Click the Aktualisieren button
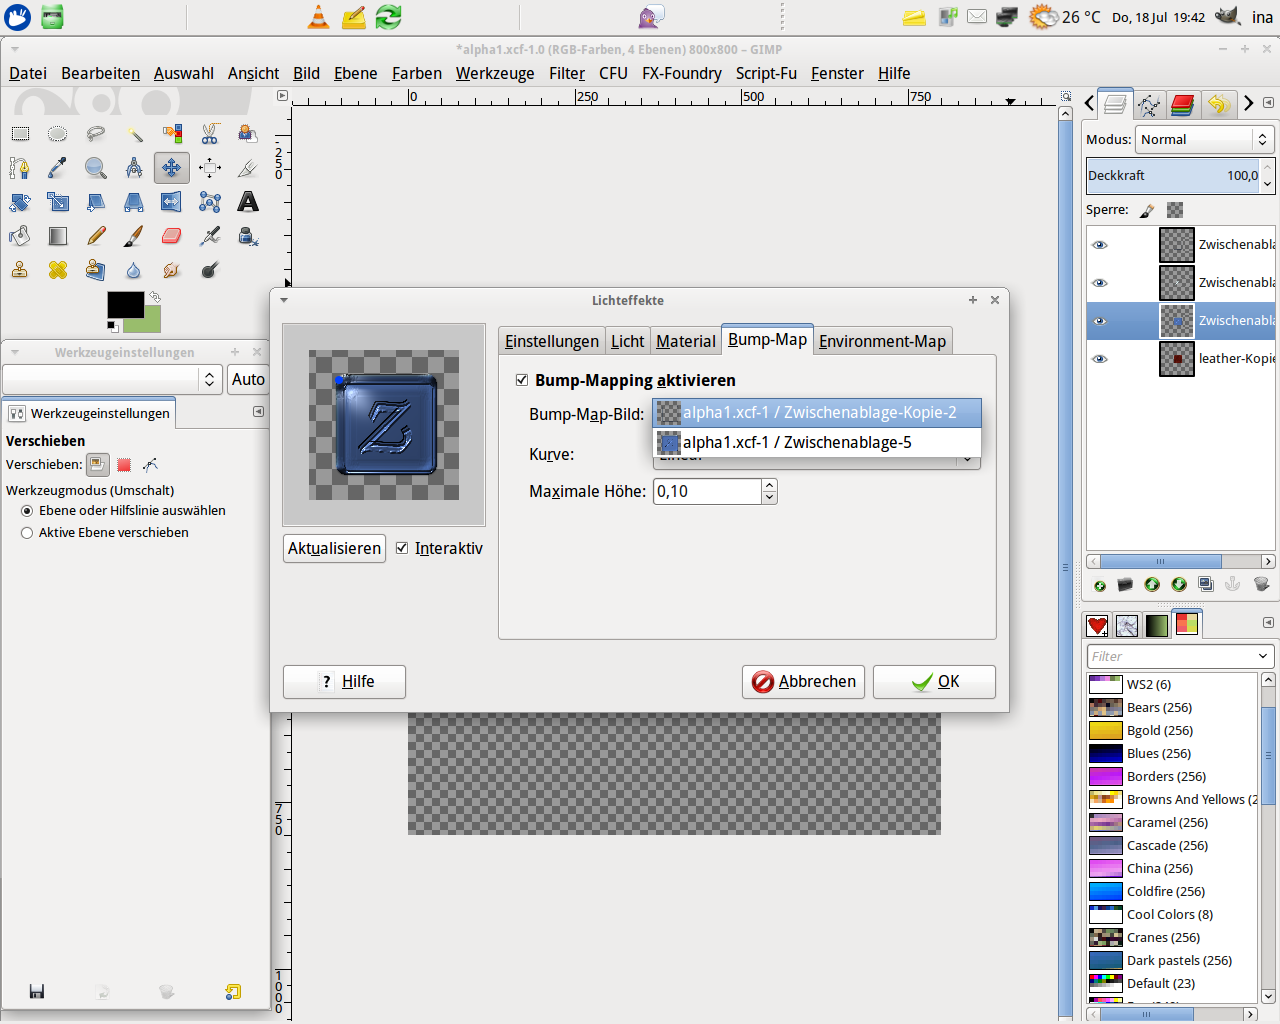The image size is (1280, 1024). [x=335, y=548]
